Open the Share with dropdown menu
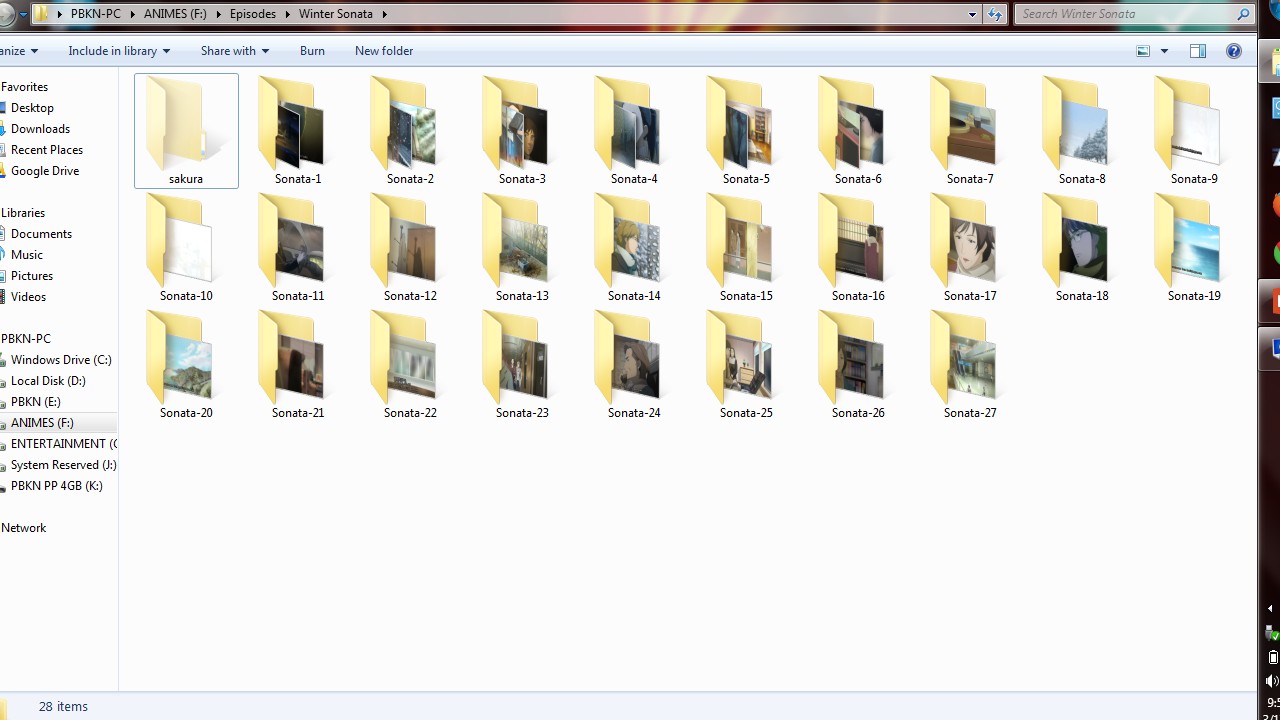 pyautogui.click(x=234, y=51)
